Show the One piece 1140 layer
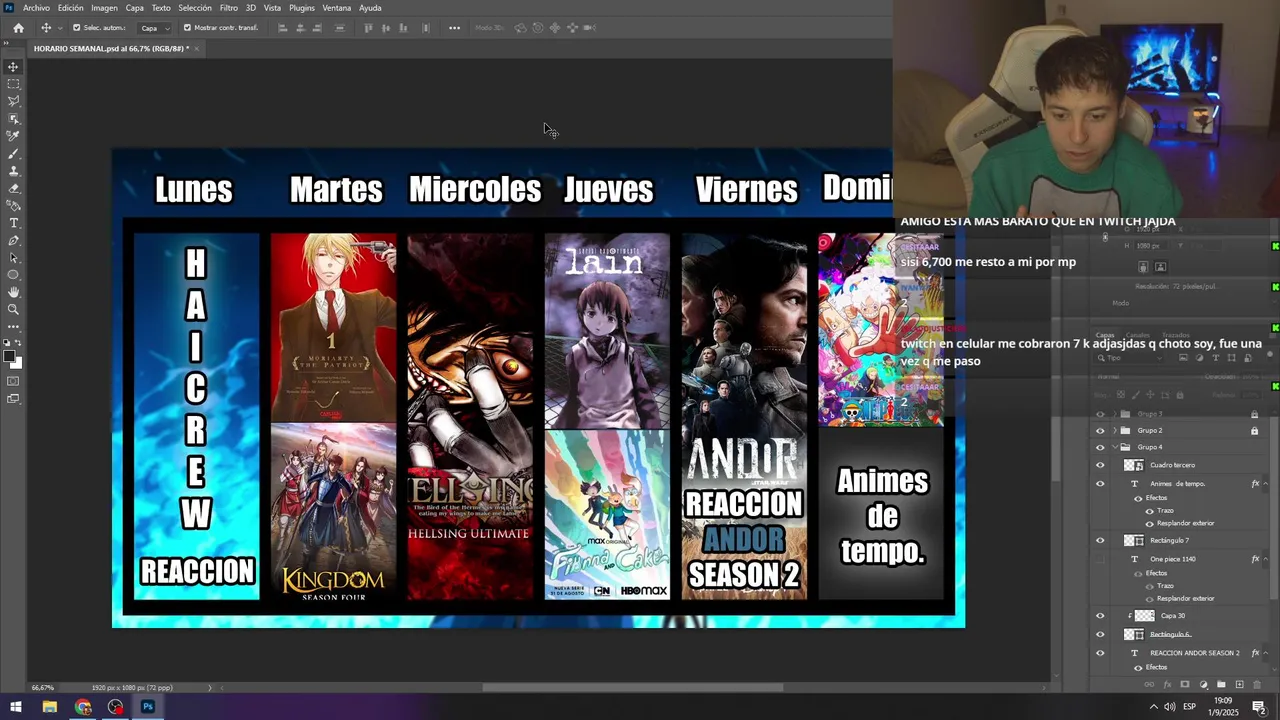 (1100, 559)
